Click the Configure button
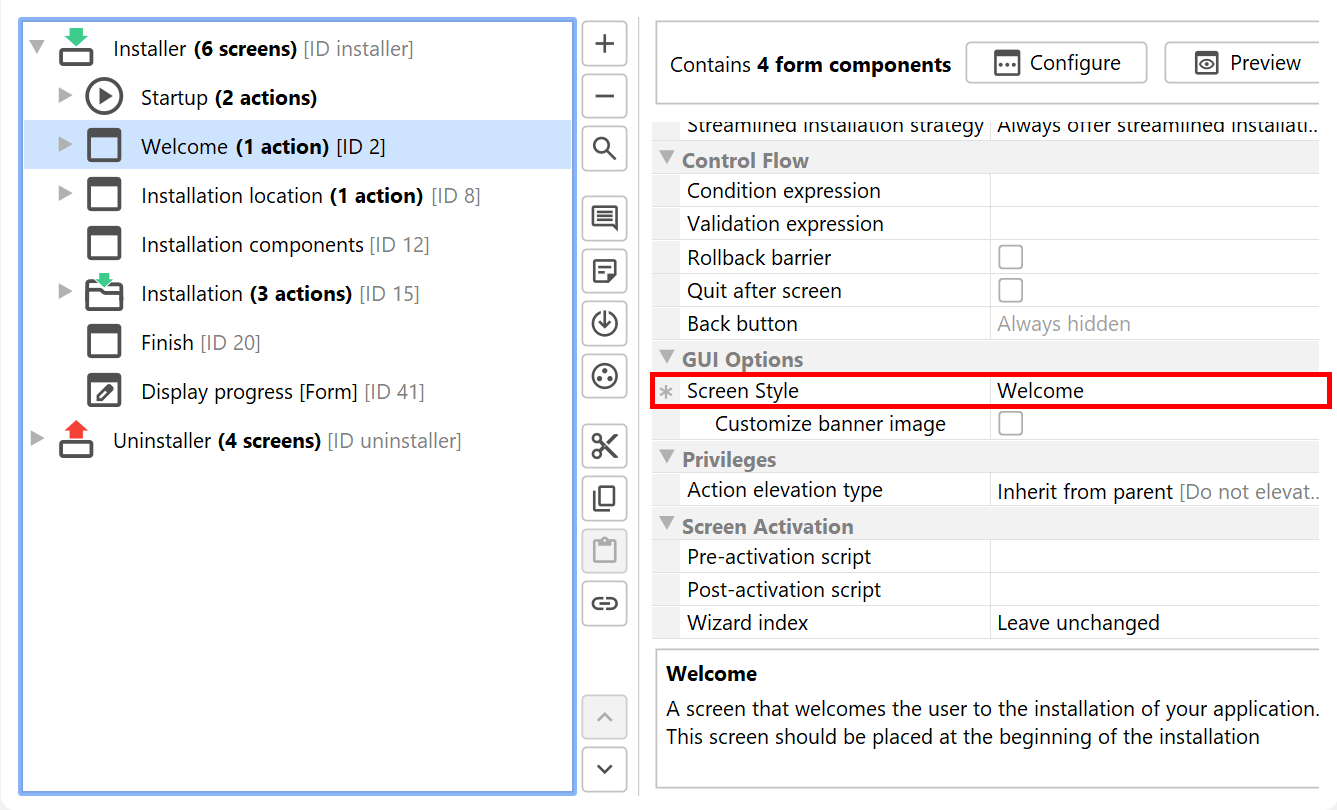This screenshot has width=1337, height=810. tap(1056, 63)
